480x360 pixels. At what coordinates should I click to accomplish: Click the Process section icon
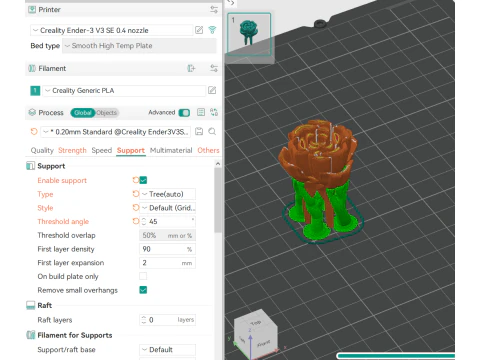[x=32, y=112]
